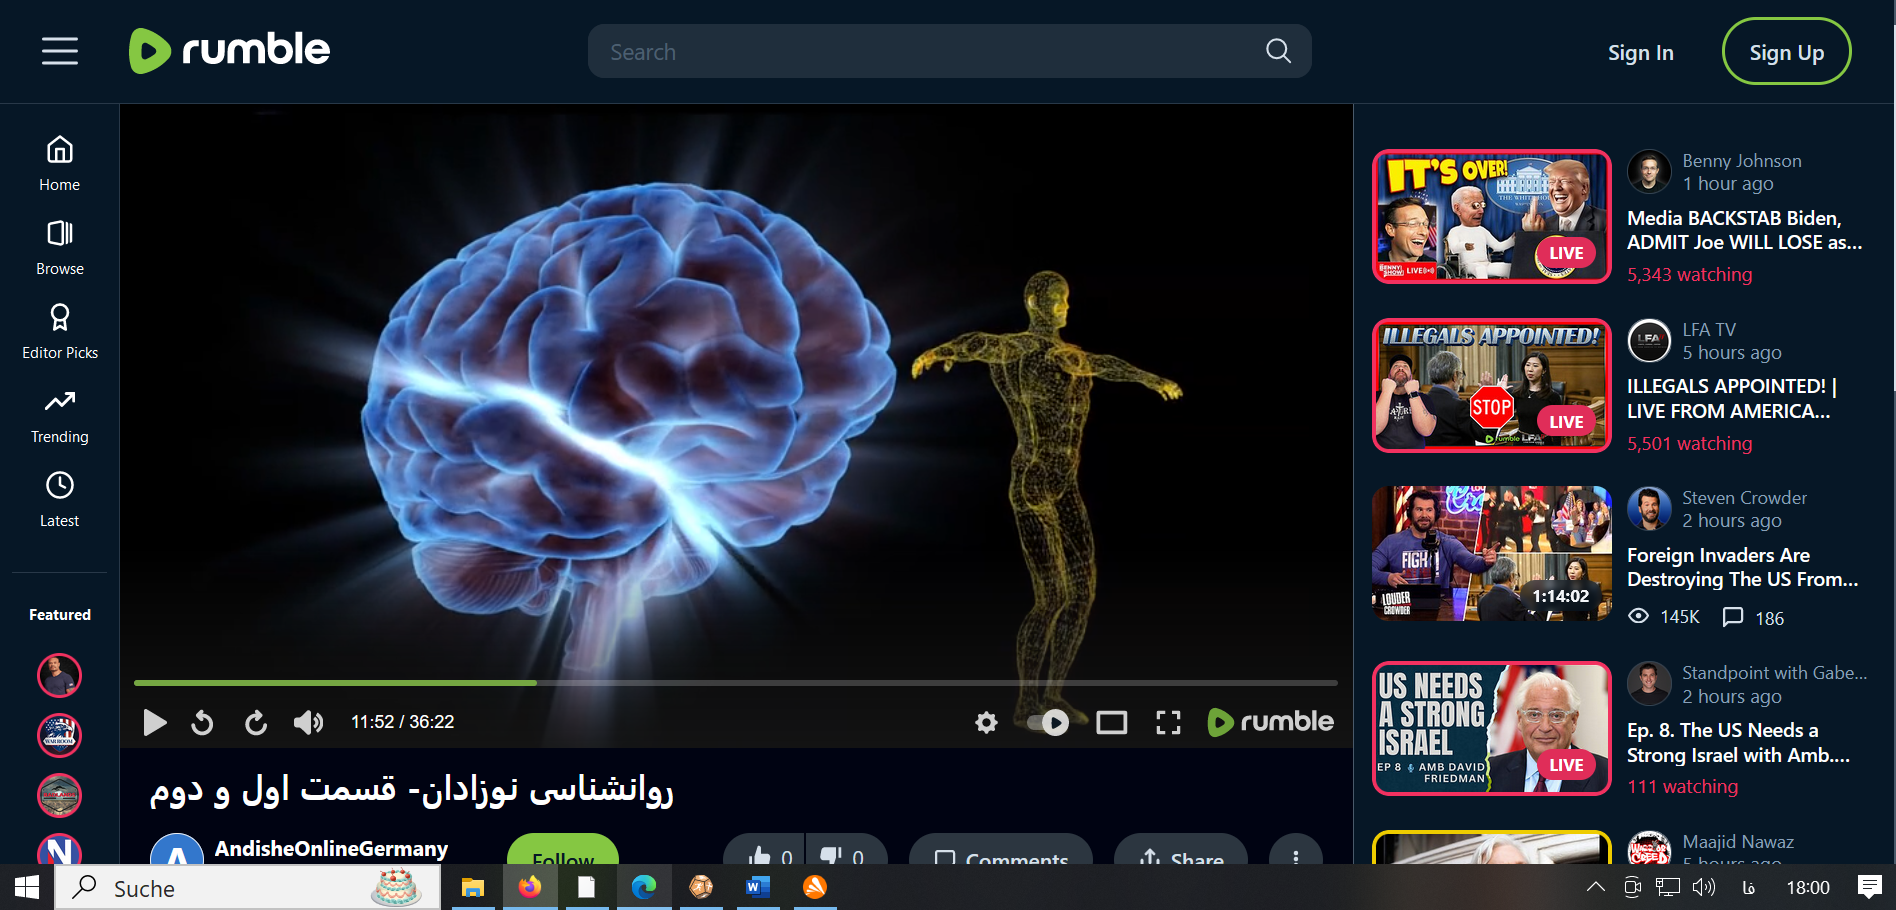Screen dimensions: 1896x910
Task: Open Latest in the sidebar
Action: click(60, 500)
